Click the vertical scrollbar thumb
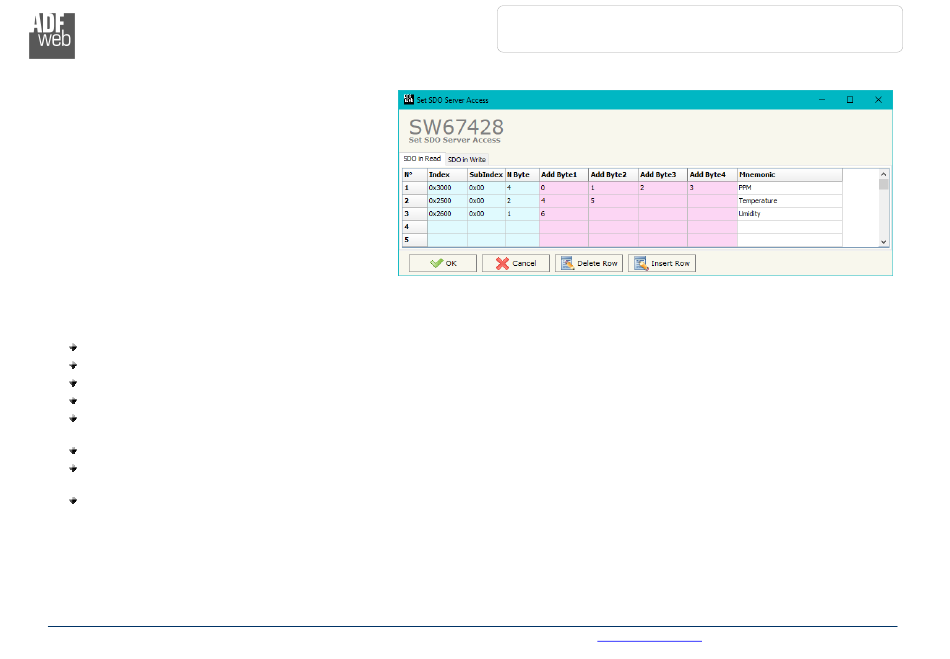The height and width of the screenshot is (659, 950). coord(884,184)
